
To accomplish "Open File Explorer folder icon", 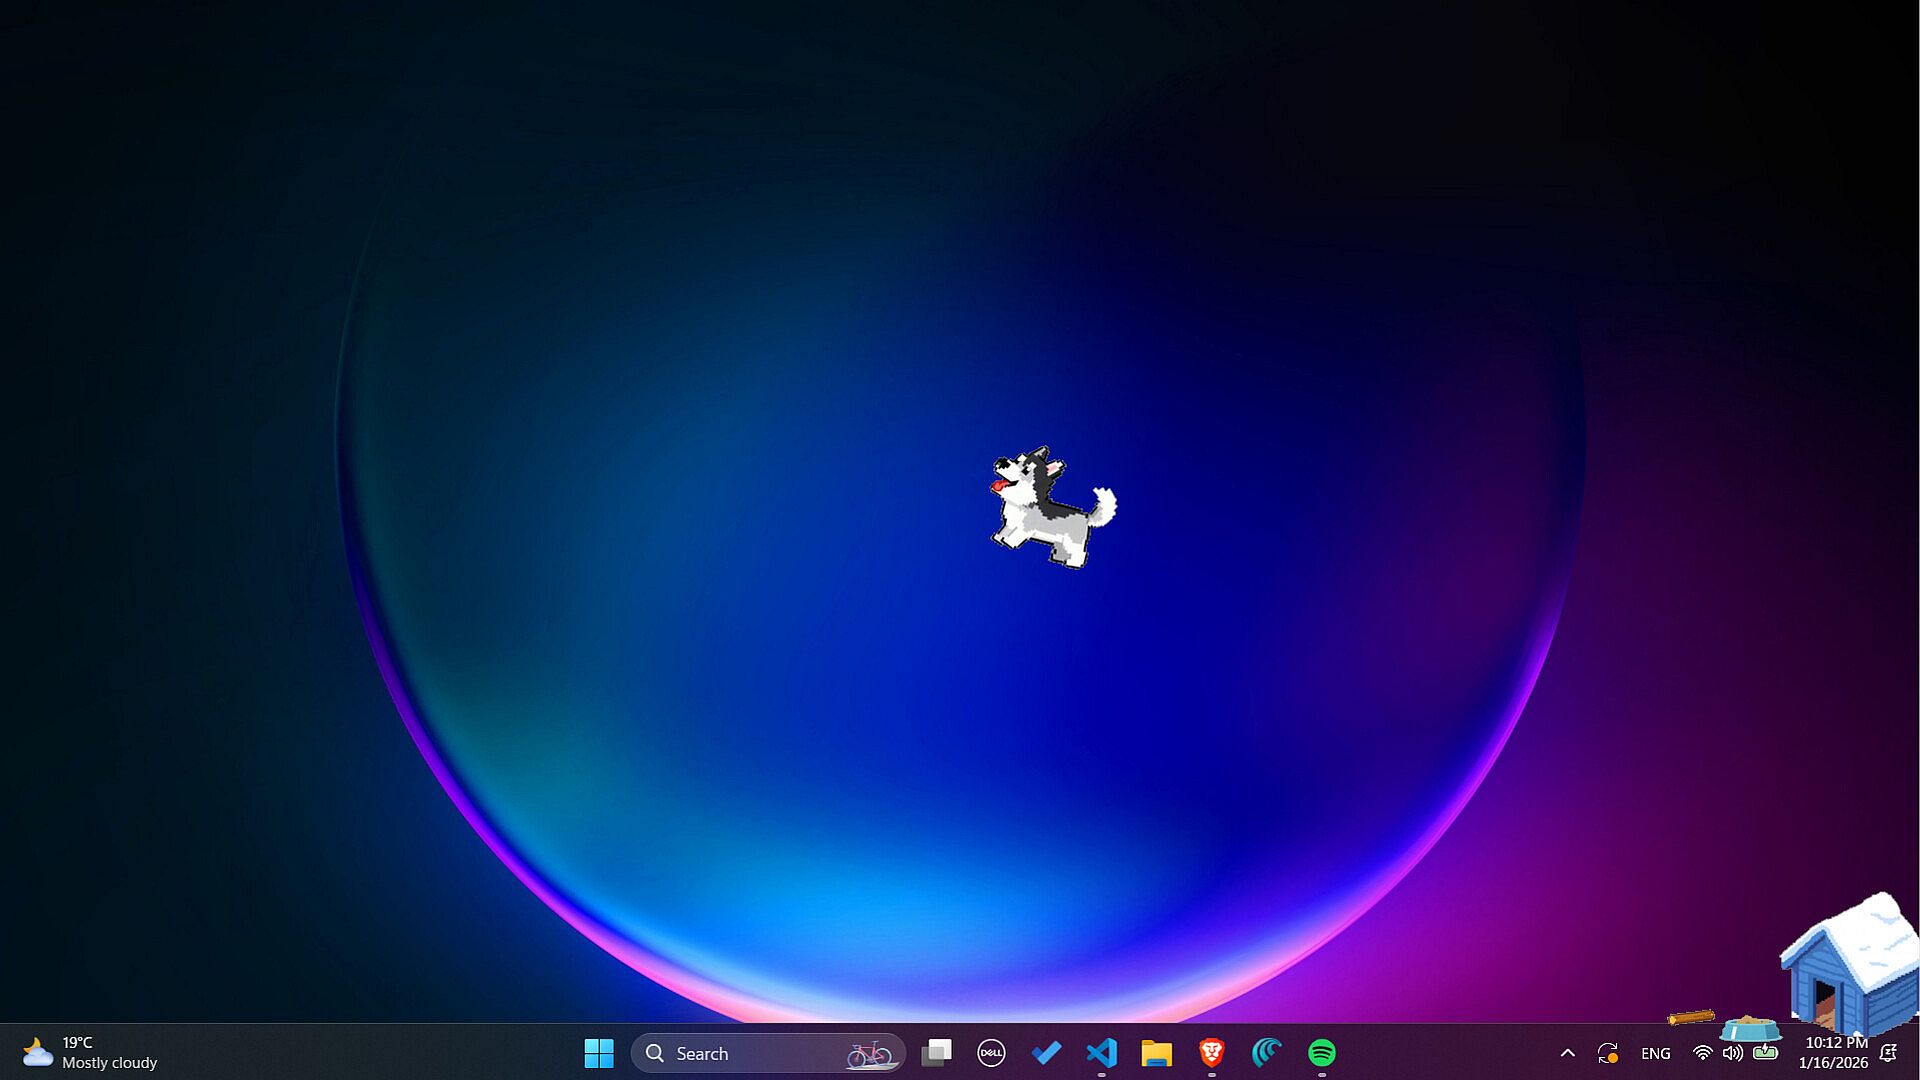I will (x=1156, y=1053).
